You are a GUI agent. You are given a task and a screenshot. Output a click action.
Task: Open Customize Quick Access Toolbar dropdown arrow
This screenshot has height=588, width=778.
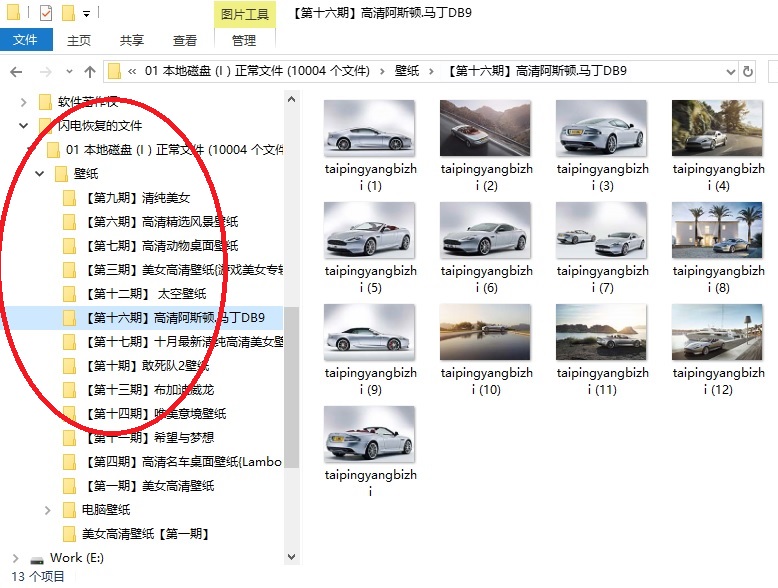(x=87, y=14)
